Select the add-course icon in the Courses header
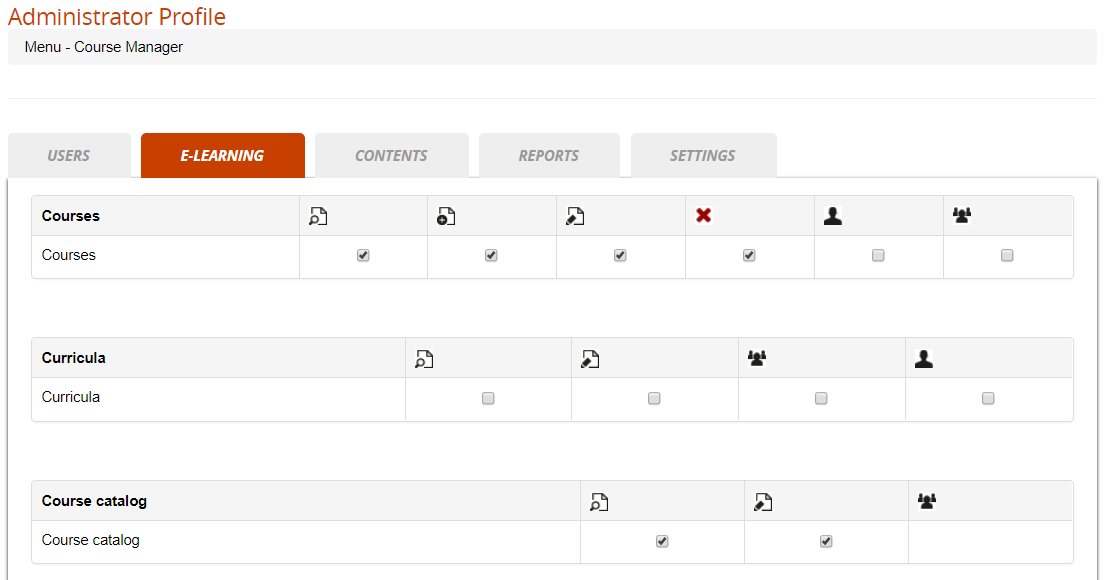 point(446,215)
